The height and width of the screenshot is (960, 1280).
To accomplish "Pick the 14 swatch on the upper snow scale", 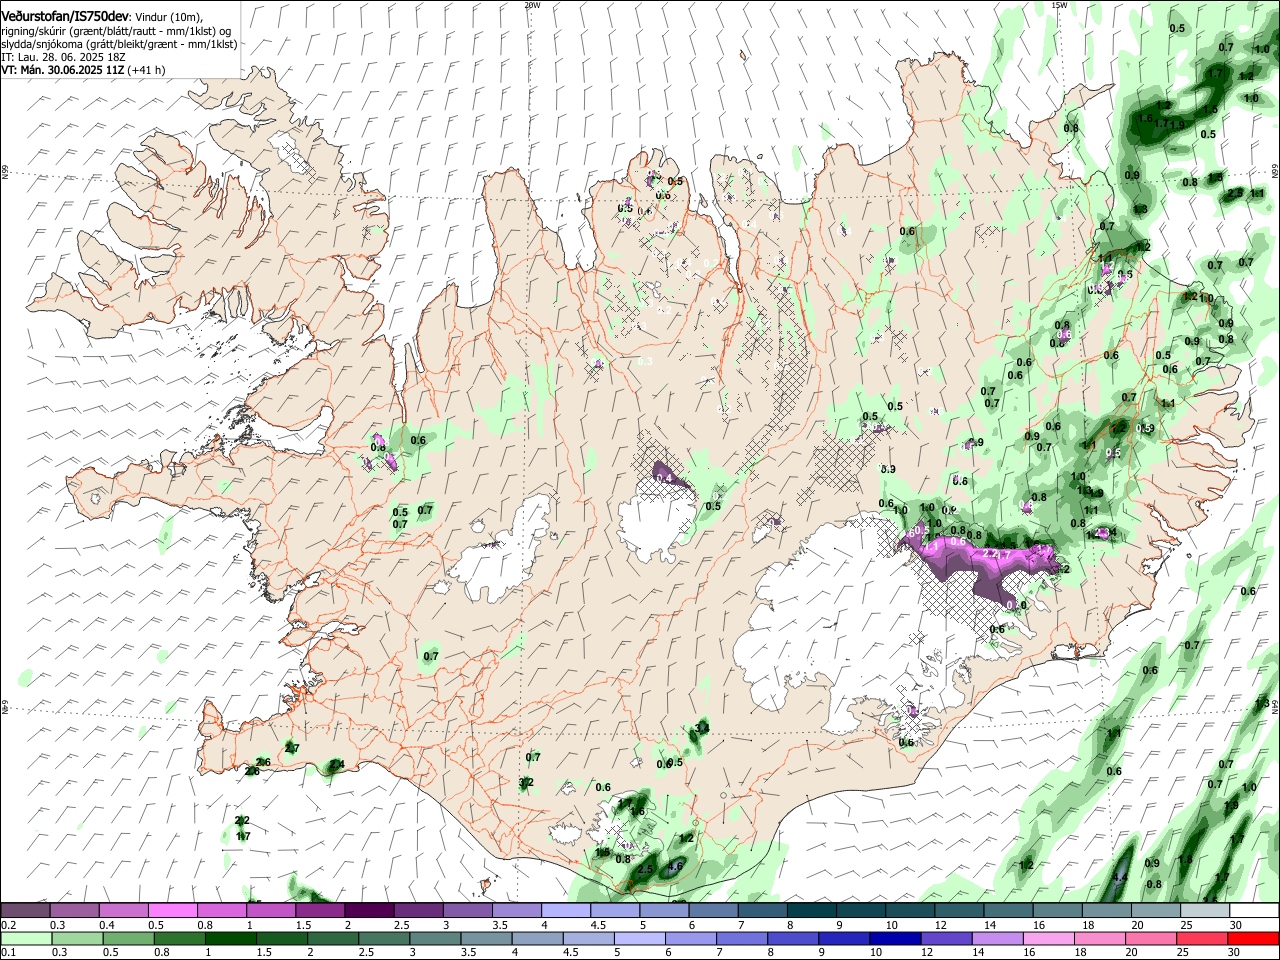I will (x=1006, y=910).
